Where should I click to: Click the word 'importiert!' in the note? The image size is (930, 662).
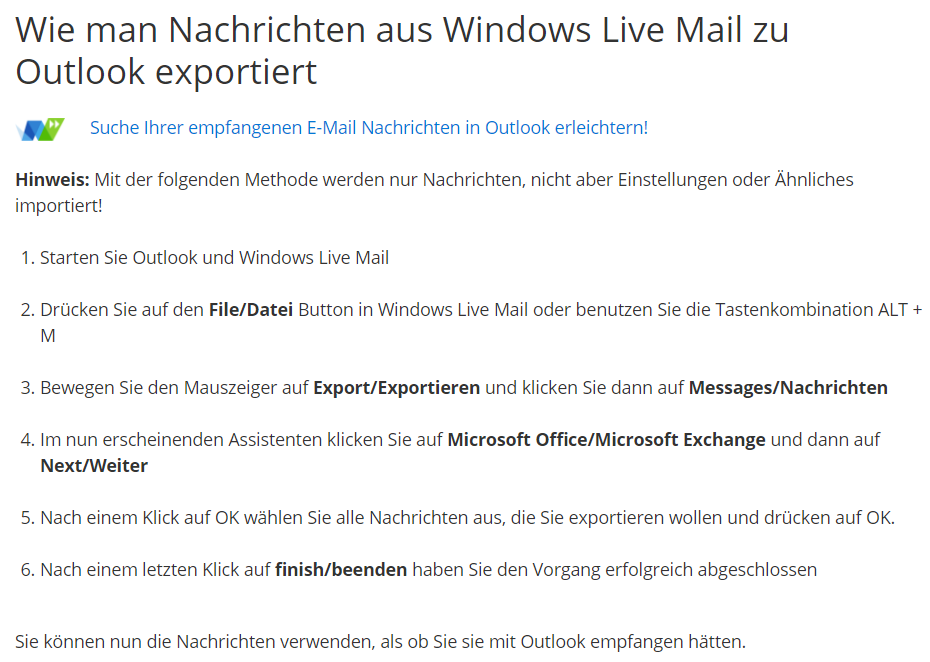coord(59,206)
